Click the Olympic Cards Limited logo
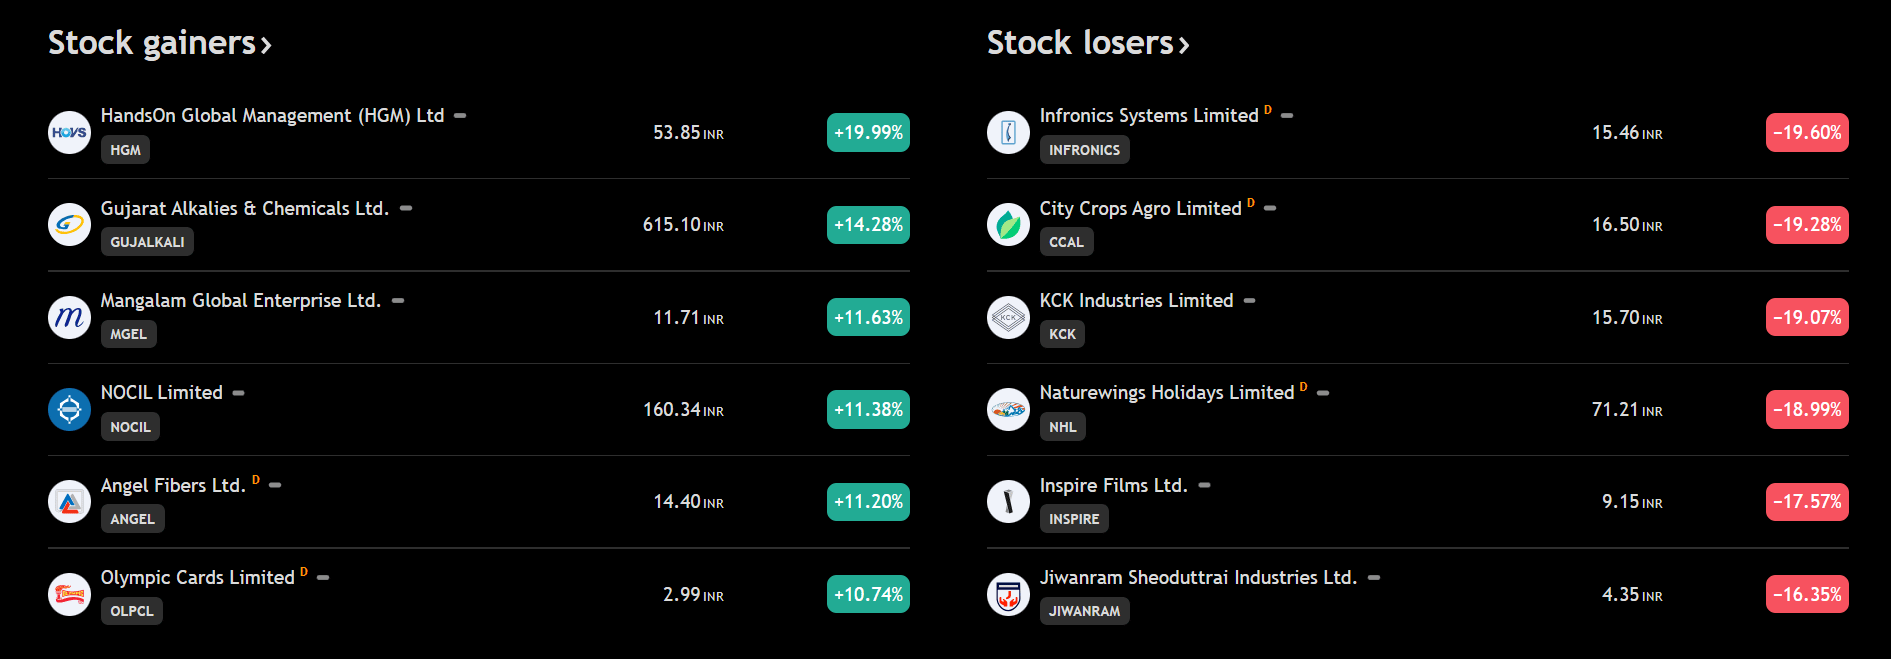 (x=69, y=594)
